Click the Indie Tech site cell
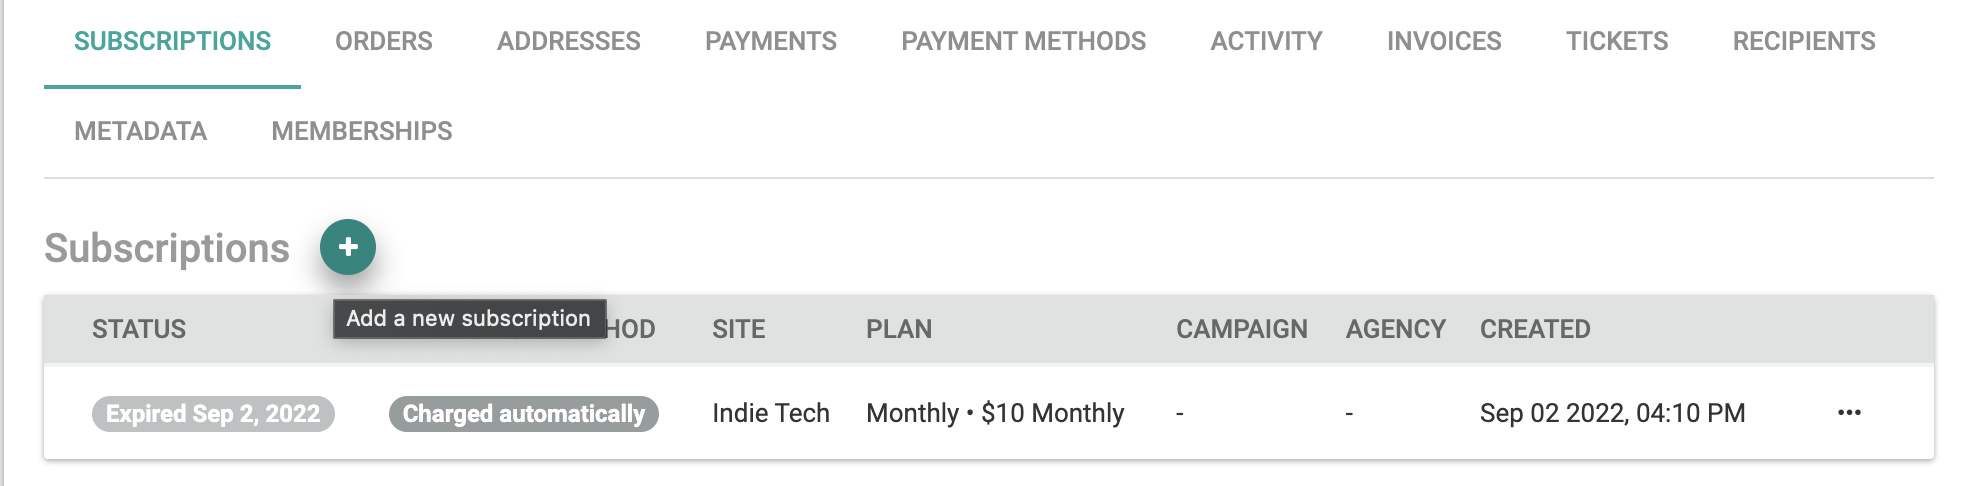The image size is (1970, 486). point(771,413)
